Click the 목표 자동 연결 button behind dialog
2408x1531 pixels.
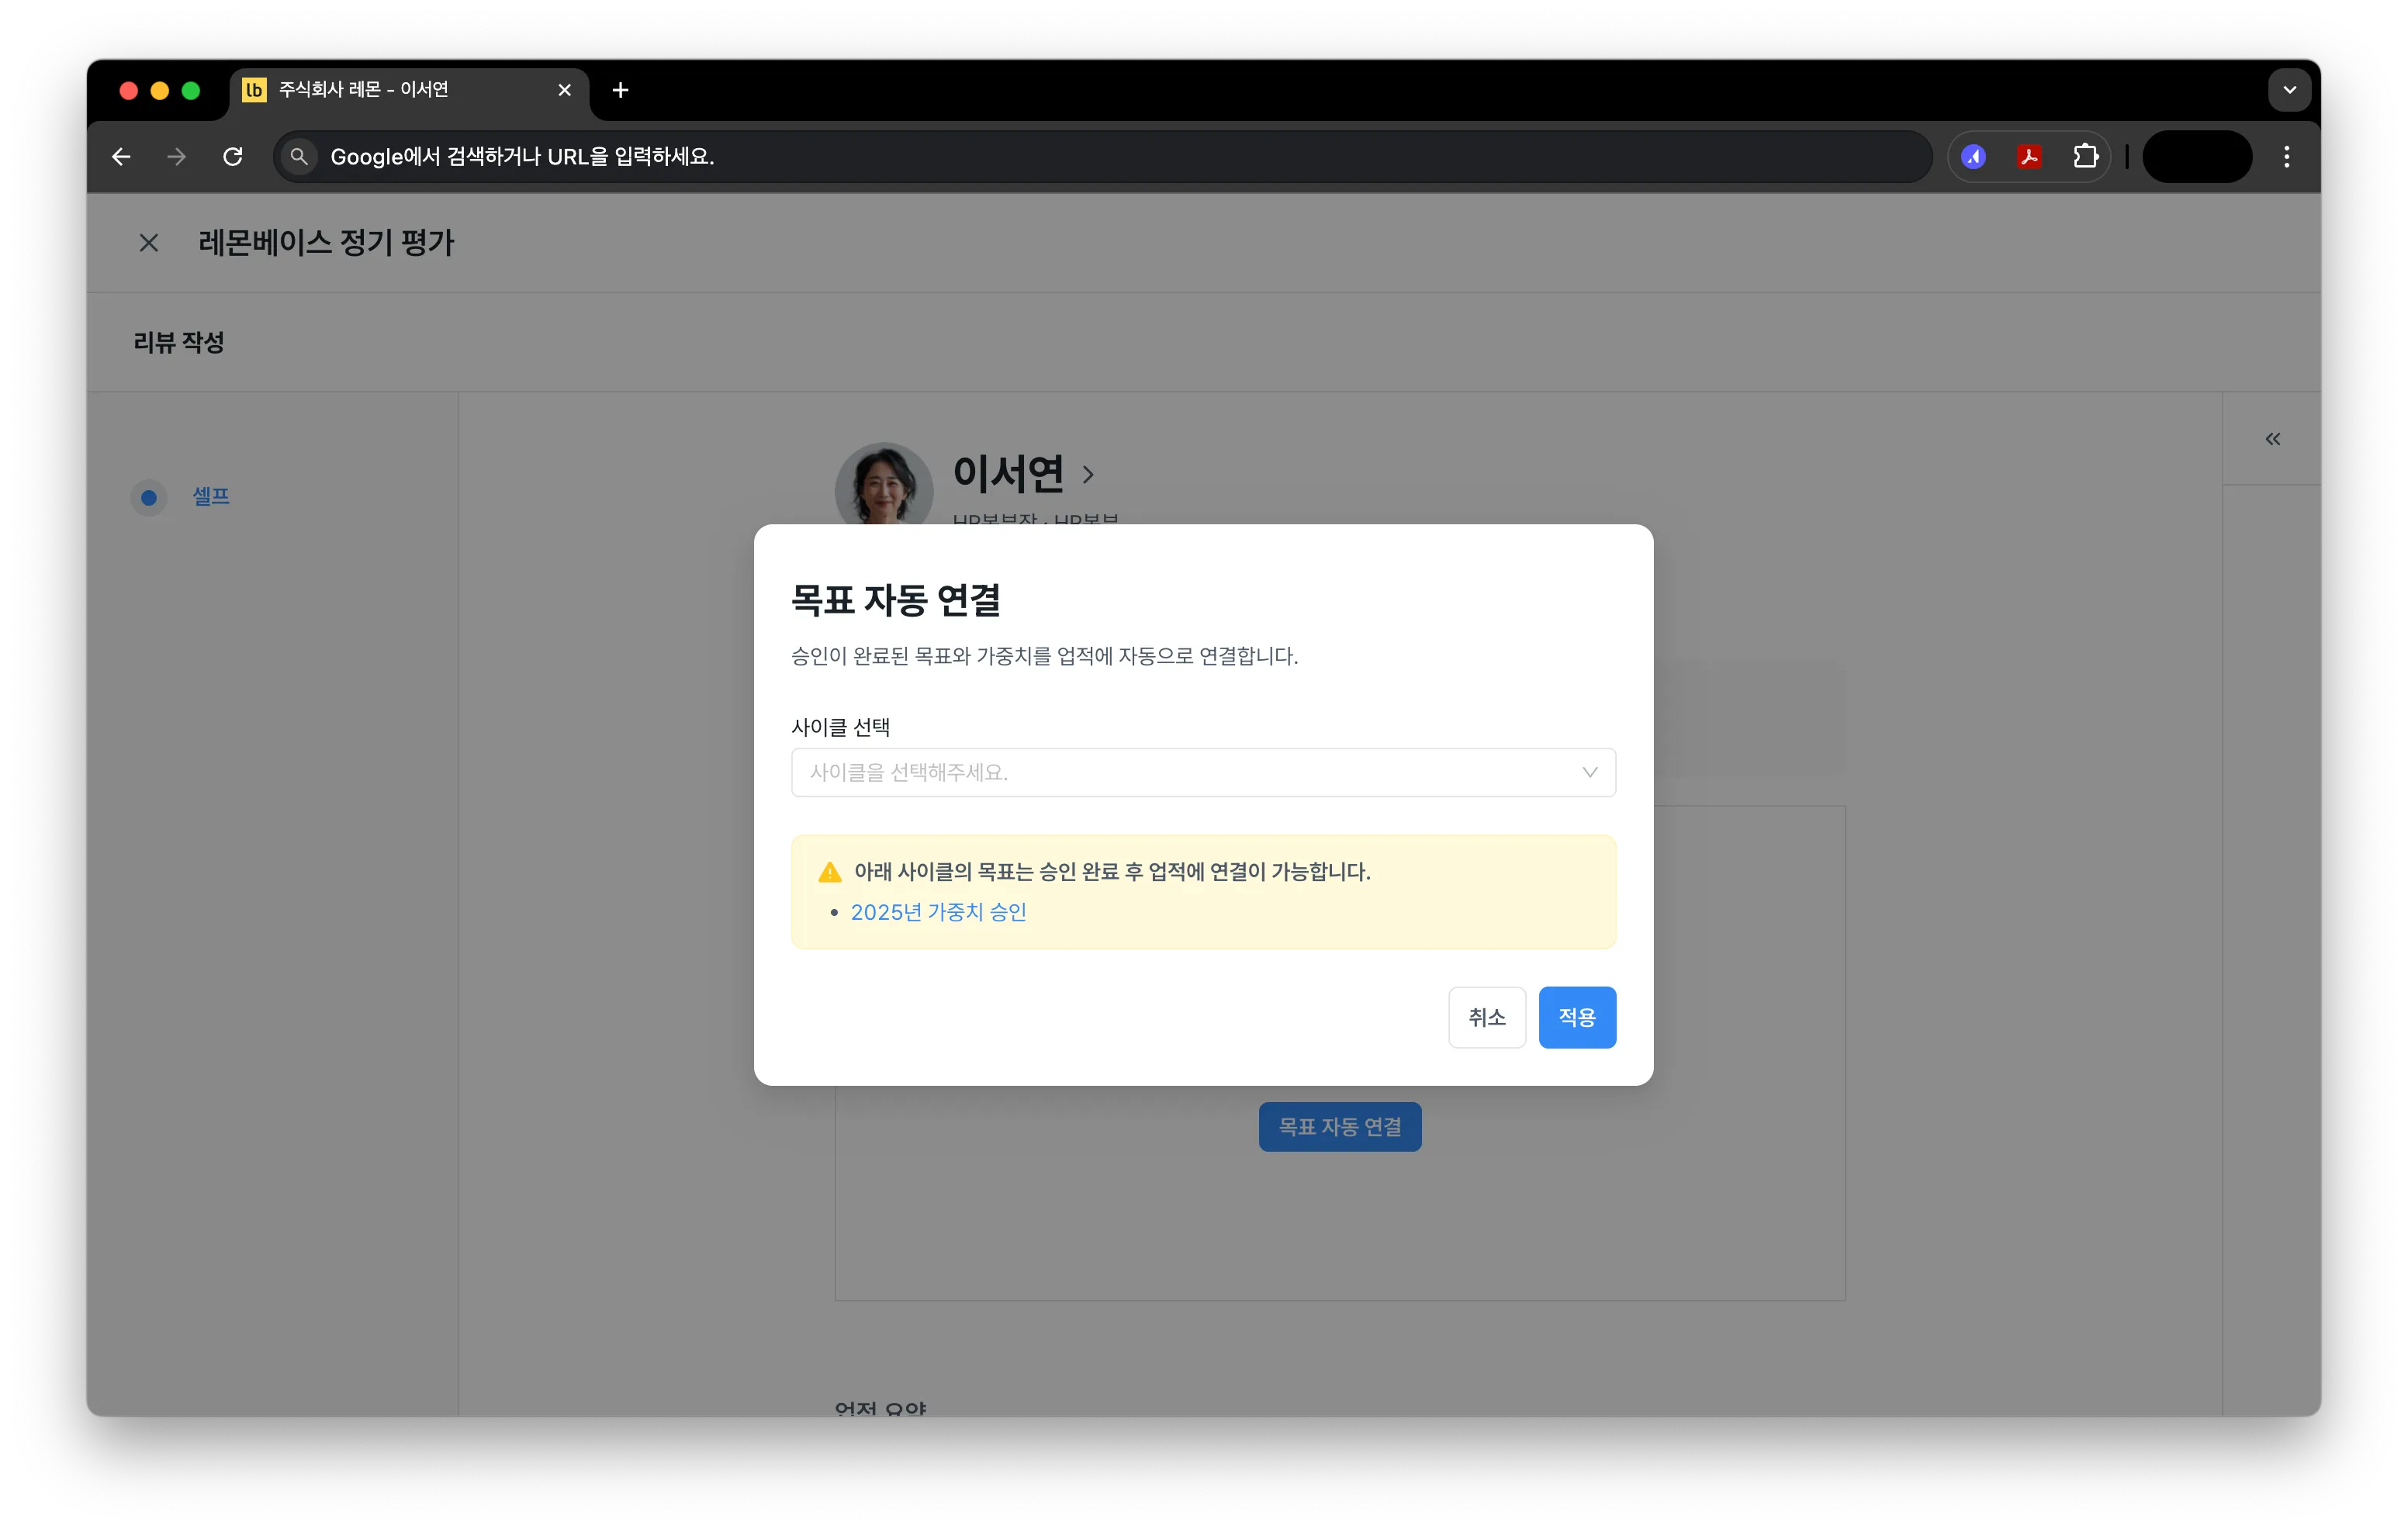coord(1340,1127)
